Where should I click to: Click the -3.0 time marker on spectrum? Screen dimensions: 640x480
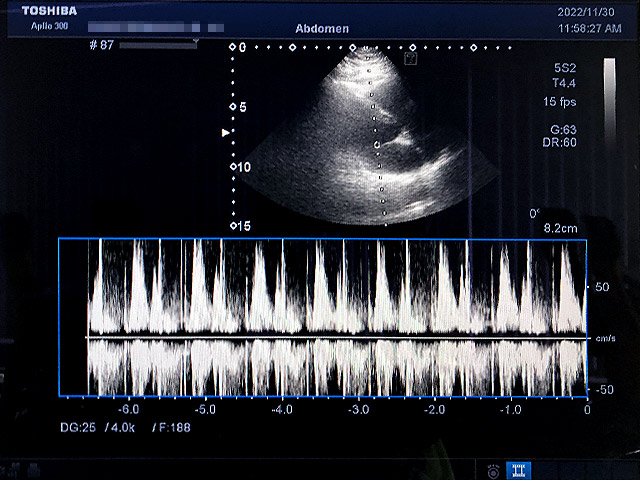(x=358, y=409)
